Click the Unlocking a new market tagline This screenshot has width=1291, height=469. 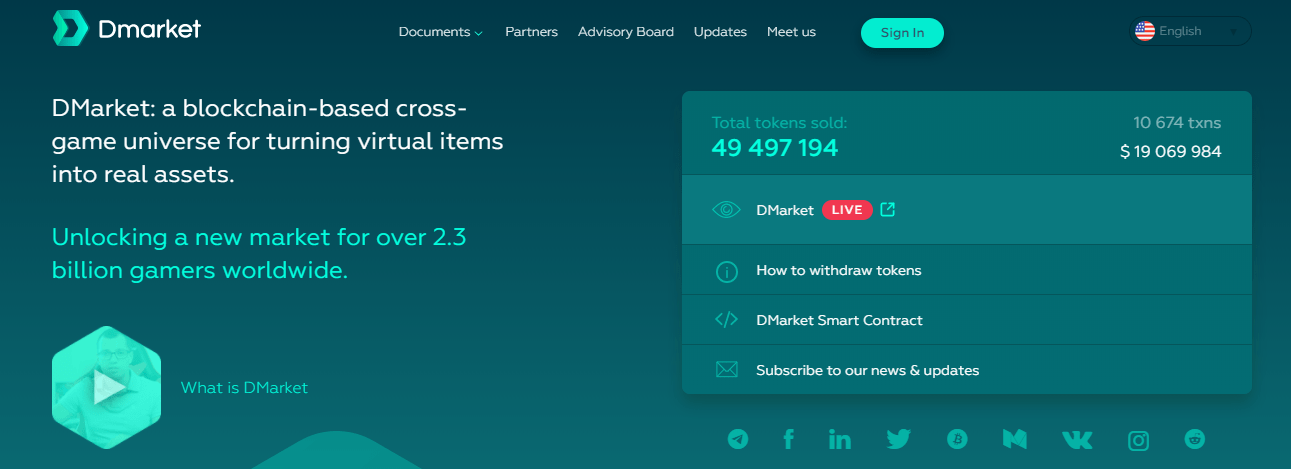pos(259,254)
